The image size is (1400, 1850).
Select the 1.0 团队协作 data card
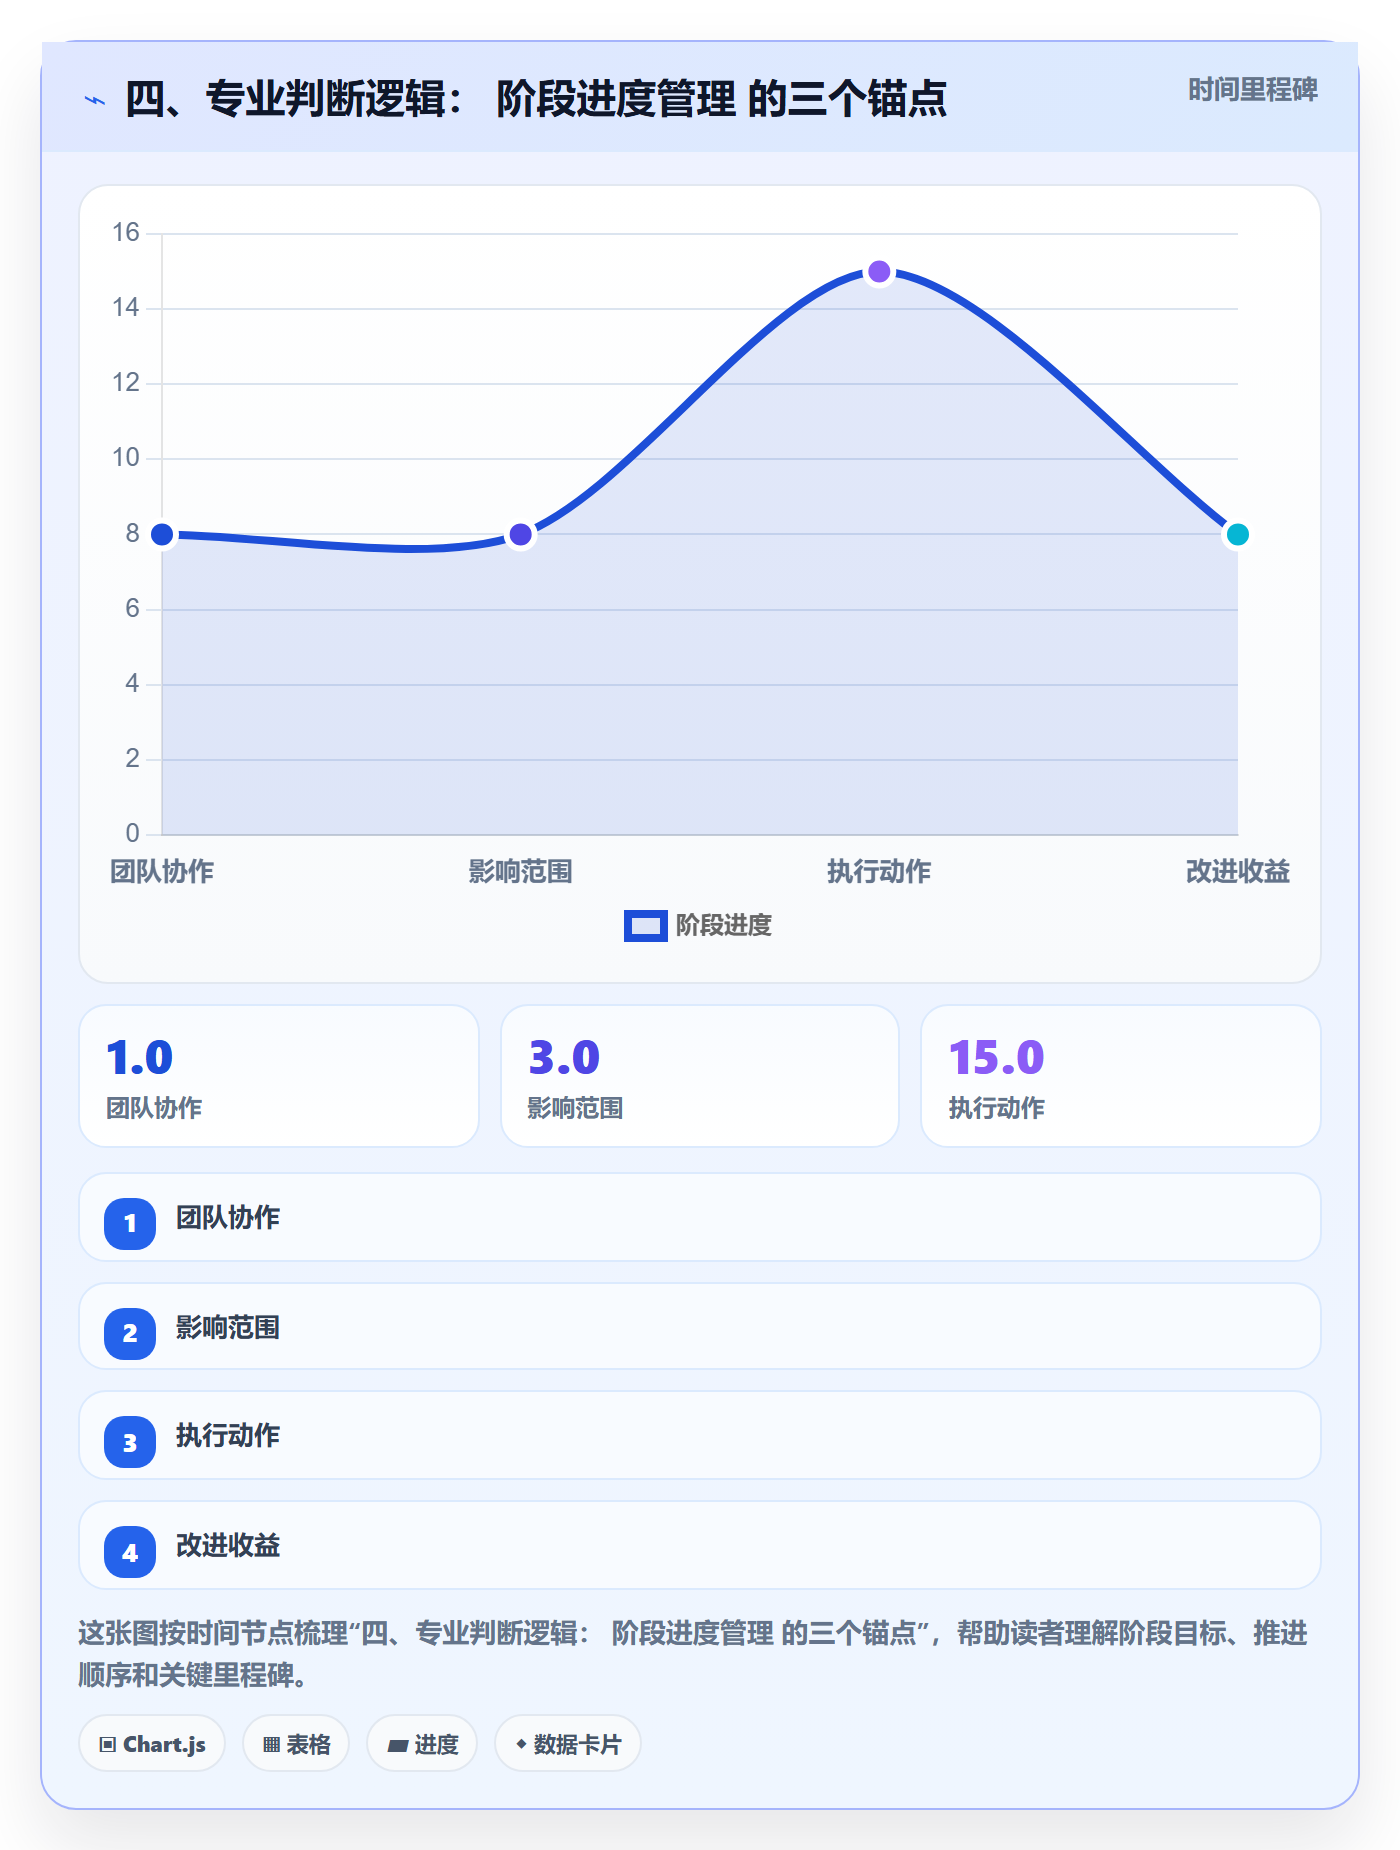pos(279,1076)
